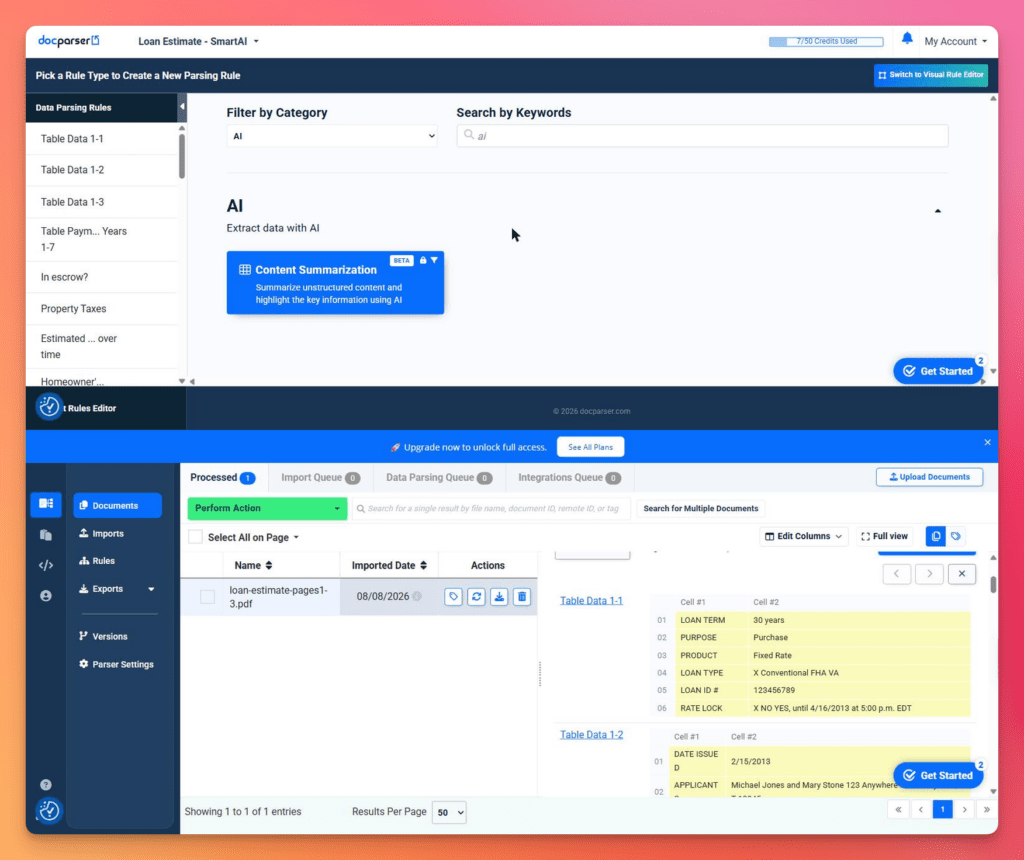Click the reprocess icon for loan-estimate-pages1-3.pdf

coord(476,596)
